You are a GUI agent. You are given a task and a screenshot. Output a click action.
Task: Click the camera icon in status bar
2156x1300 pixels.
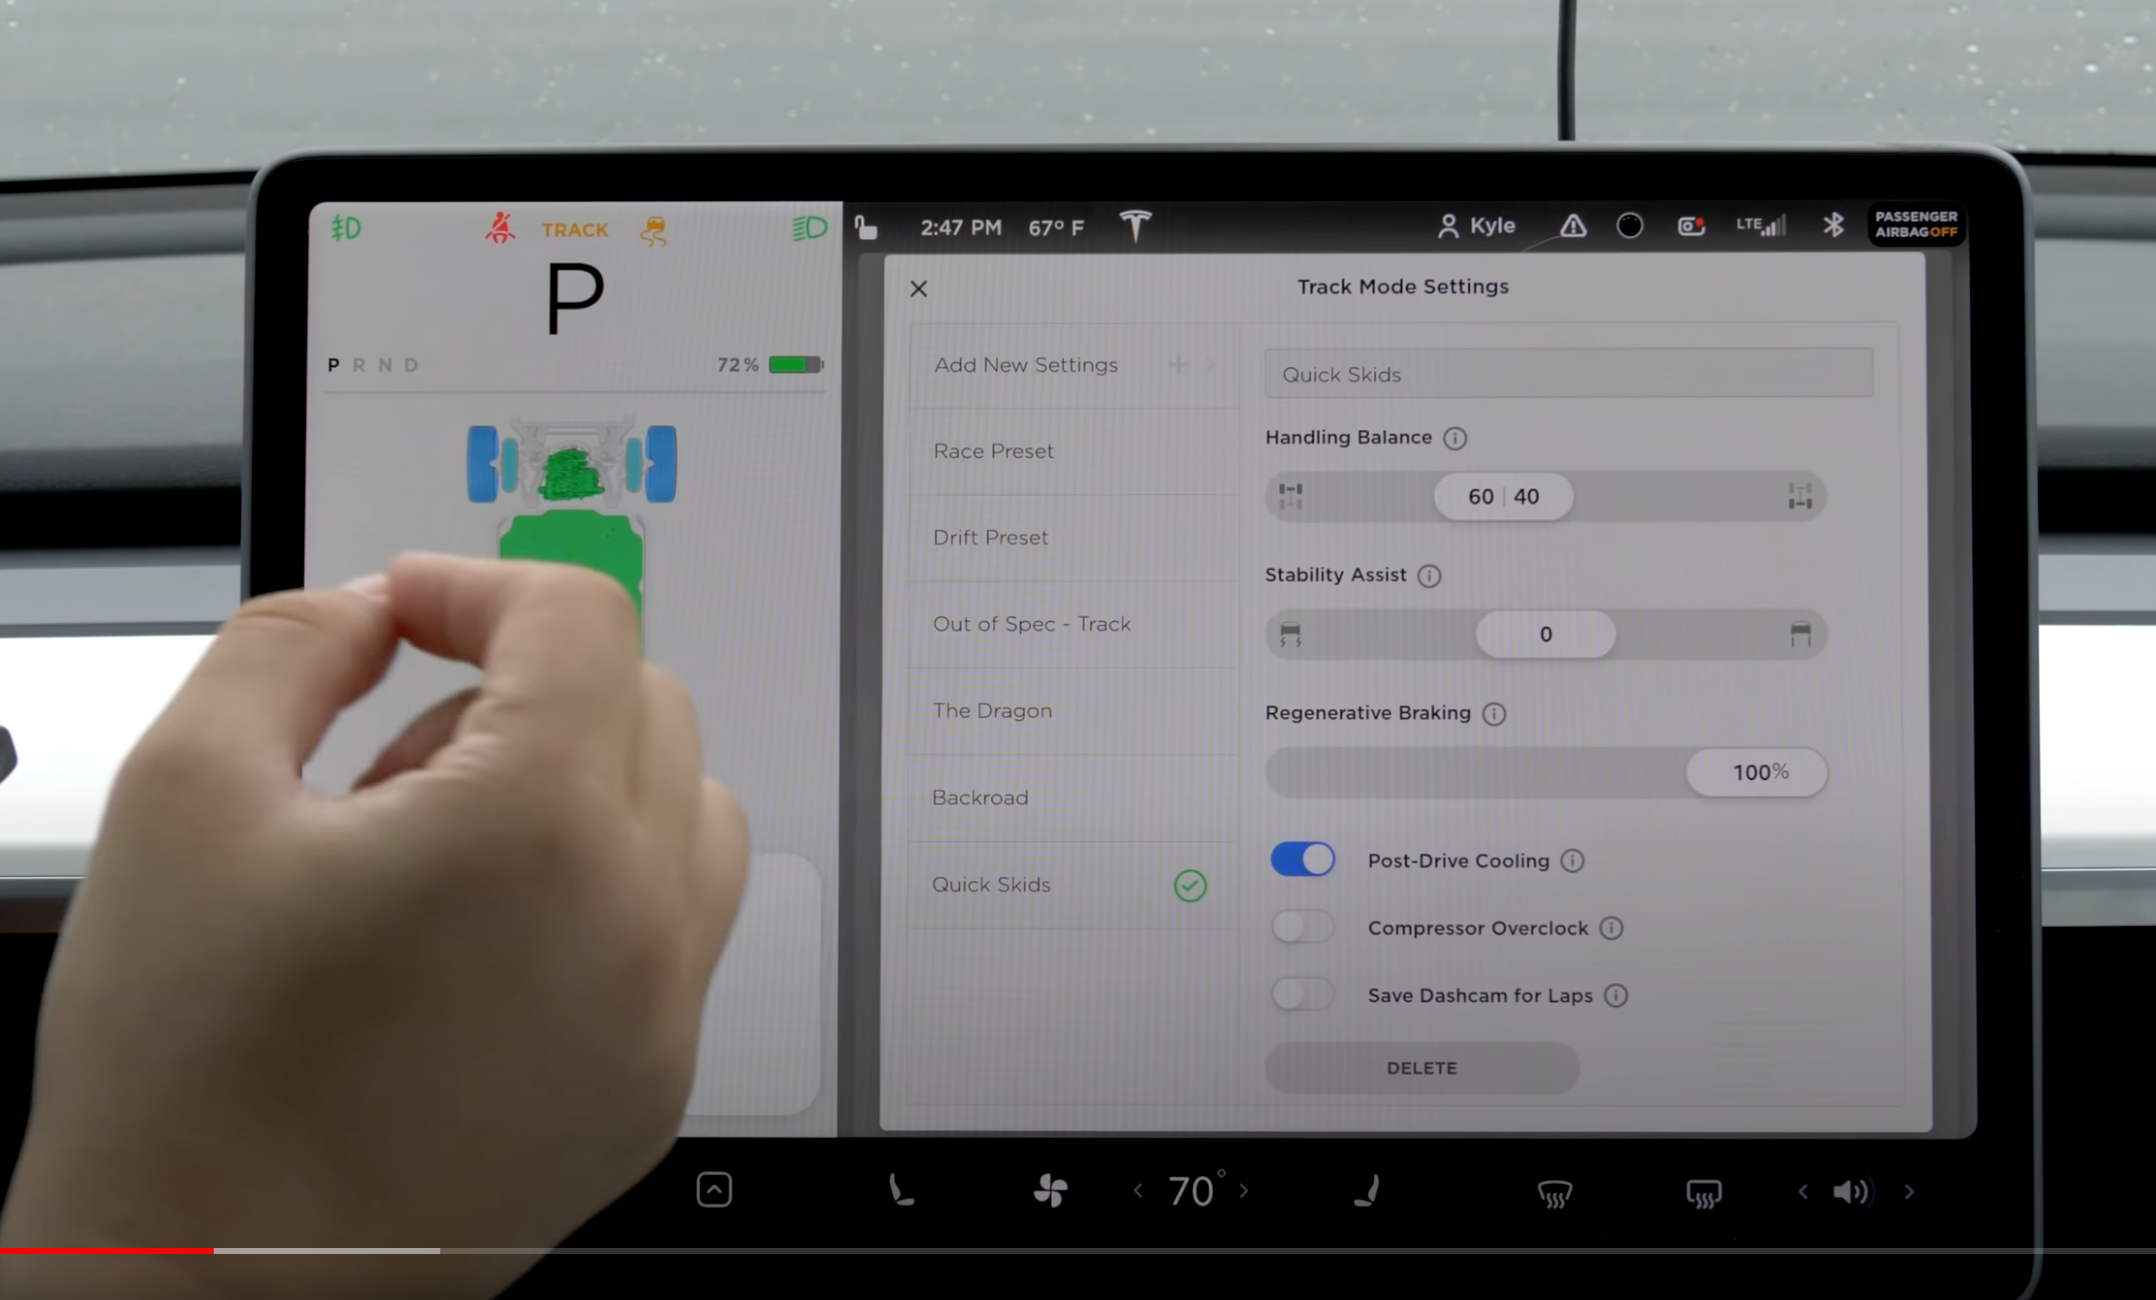1689,228
